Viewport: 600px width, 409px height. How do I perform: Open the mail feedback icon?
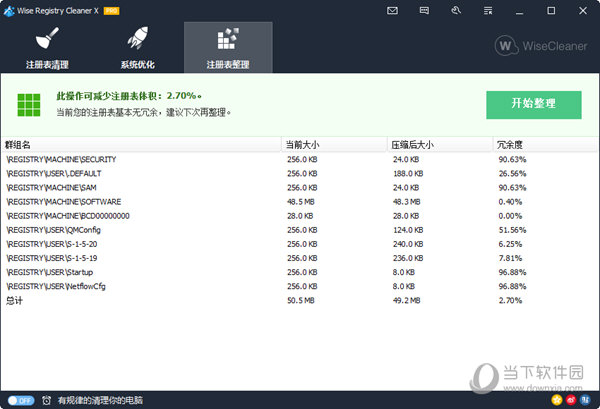[x=393, y=10]
